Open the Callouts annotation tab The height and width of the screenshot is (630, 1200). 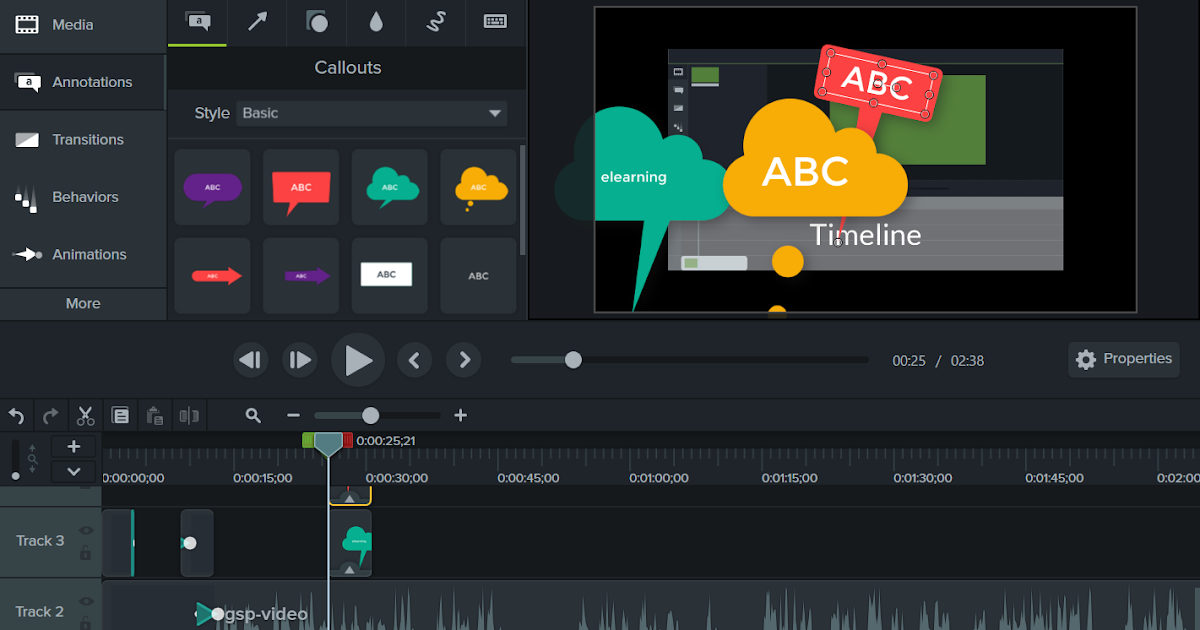coord(198,22)
